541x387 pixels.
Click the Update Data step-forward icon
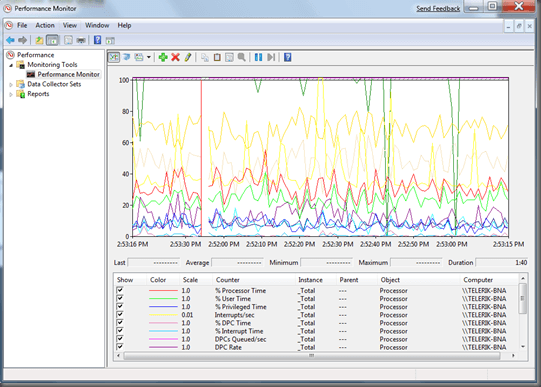click(271, 57)
